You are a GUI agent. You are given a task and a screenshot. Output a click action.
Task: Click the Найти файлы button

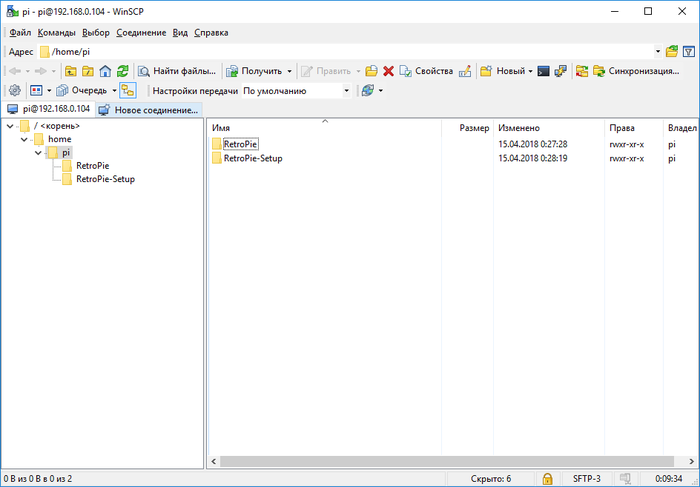pos(177,71)
